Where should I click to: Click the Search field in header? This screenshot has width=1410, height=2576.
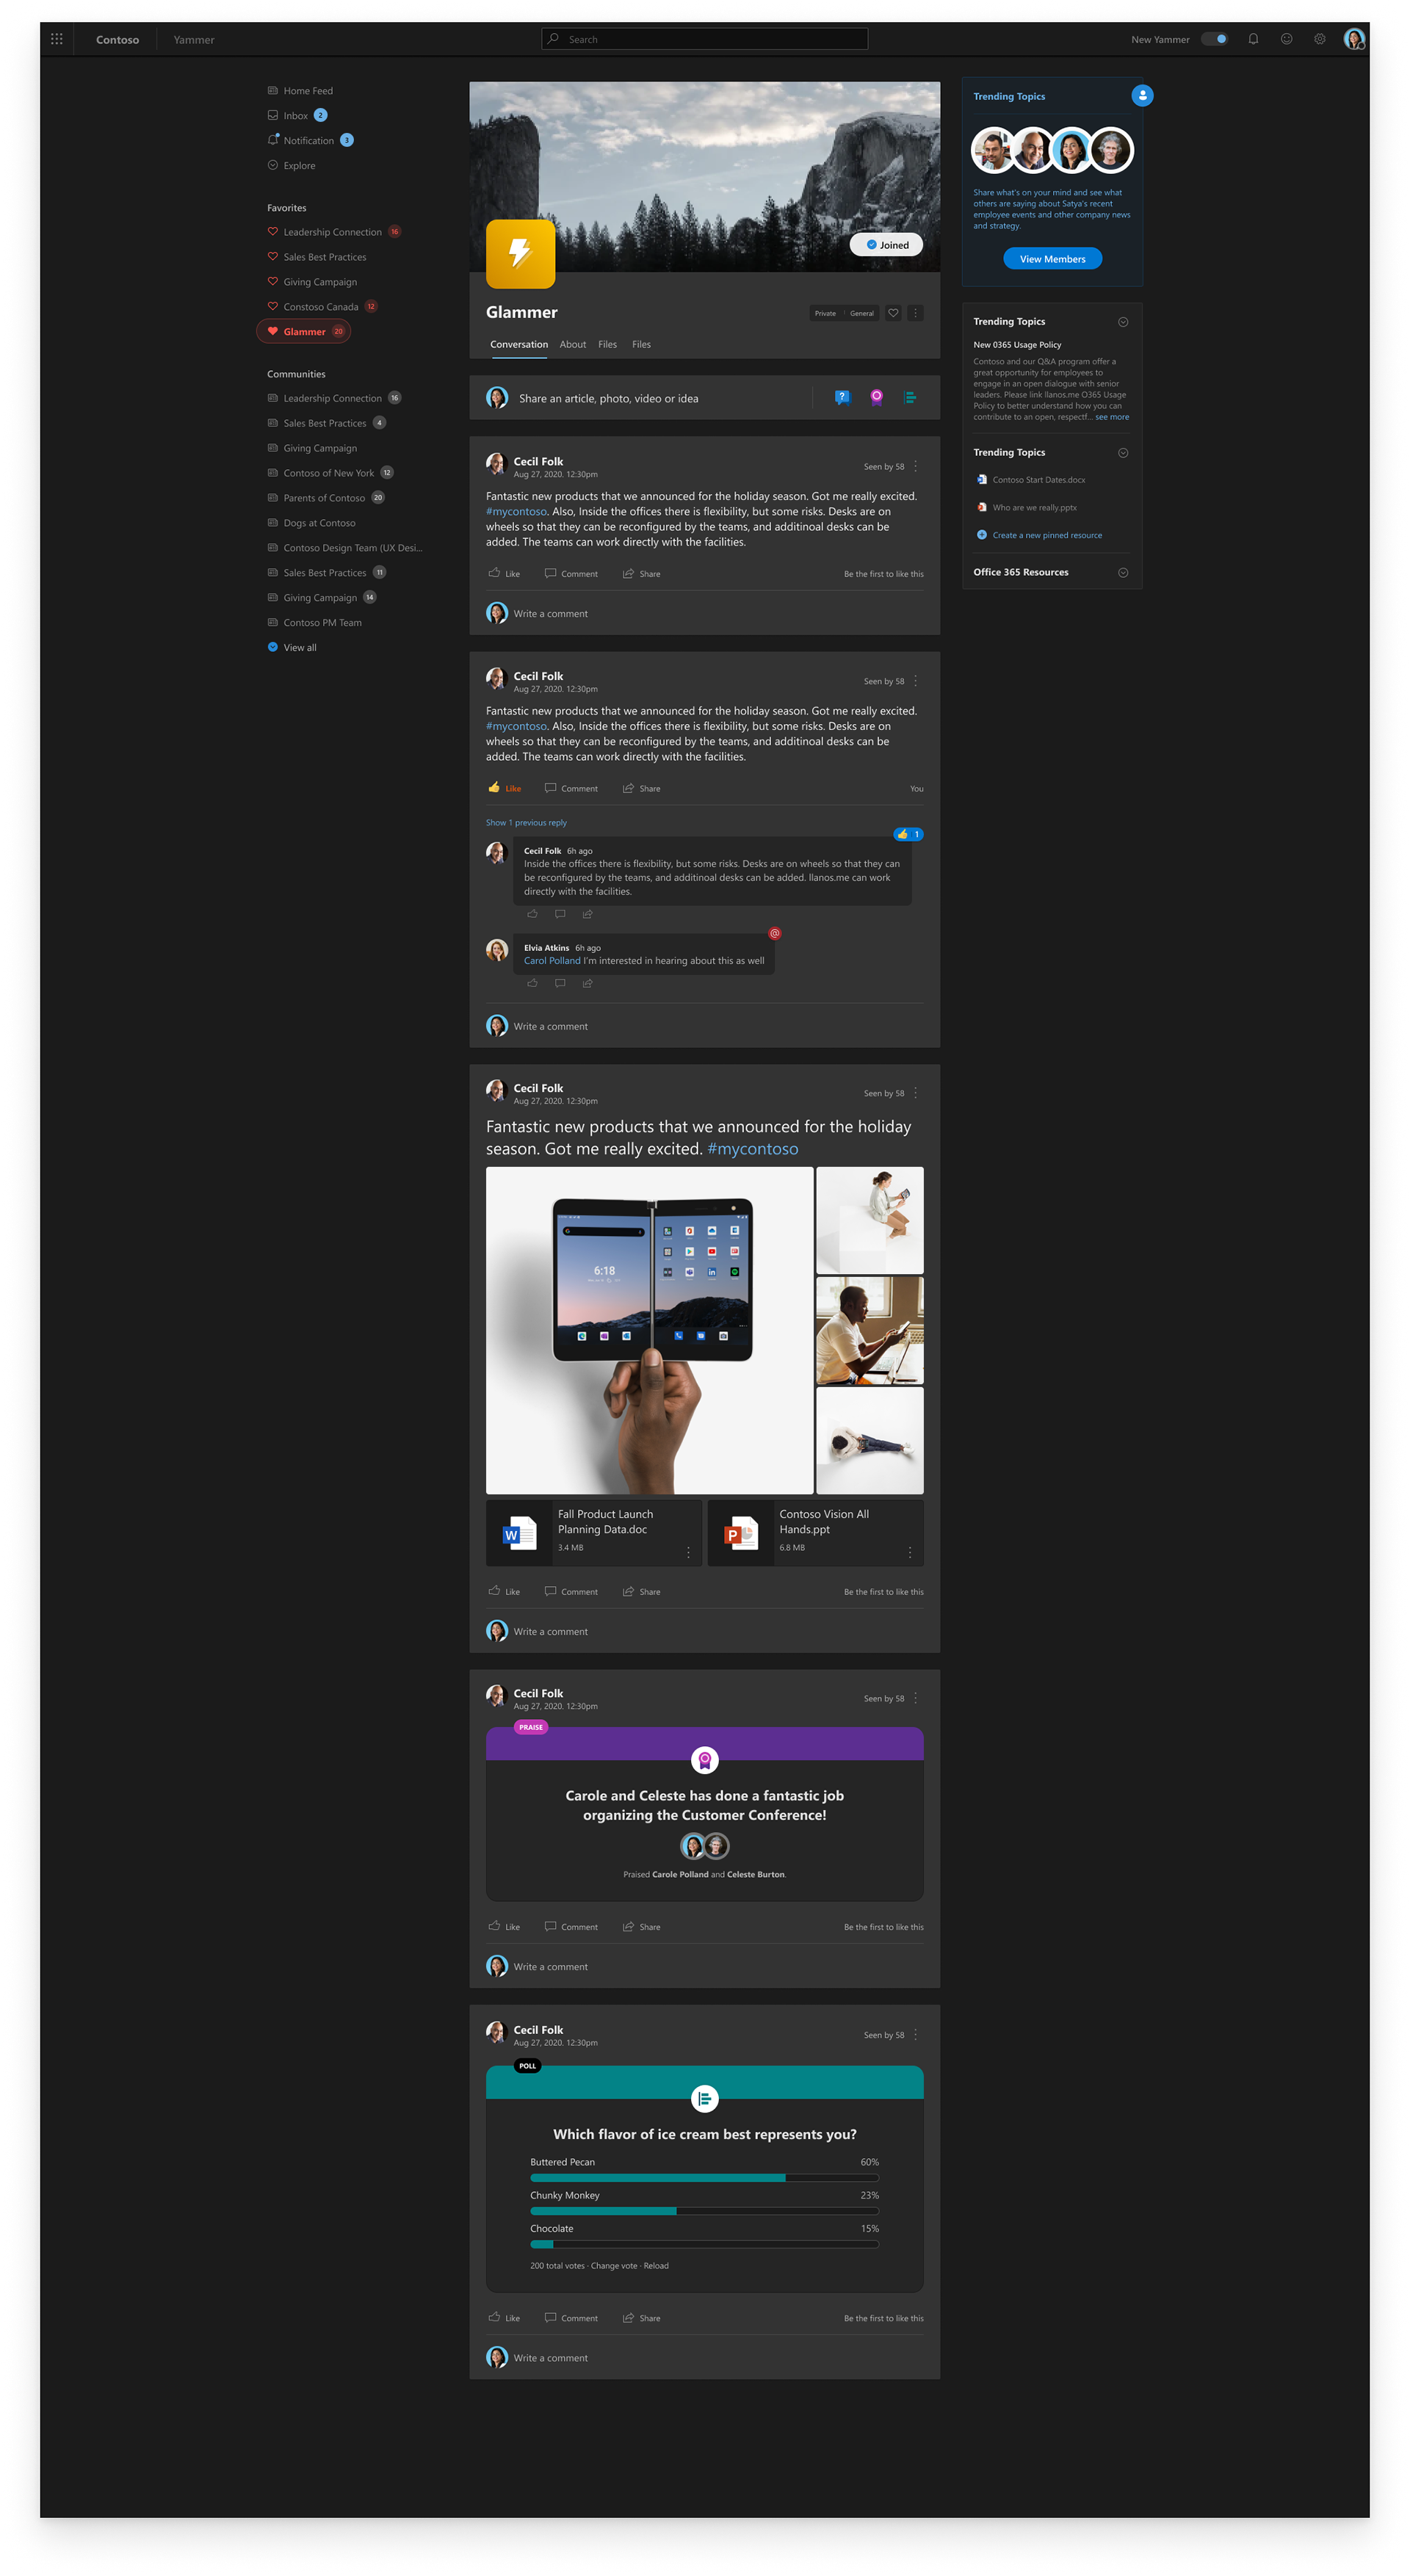point(705,39)
